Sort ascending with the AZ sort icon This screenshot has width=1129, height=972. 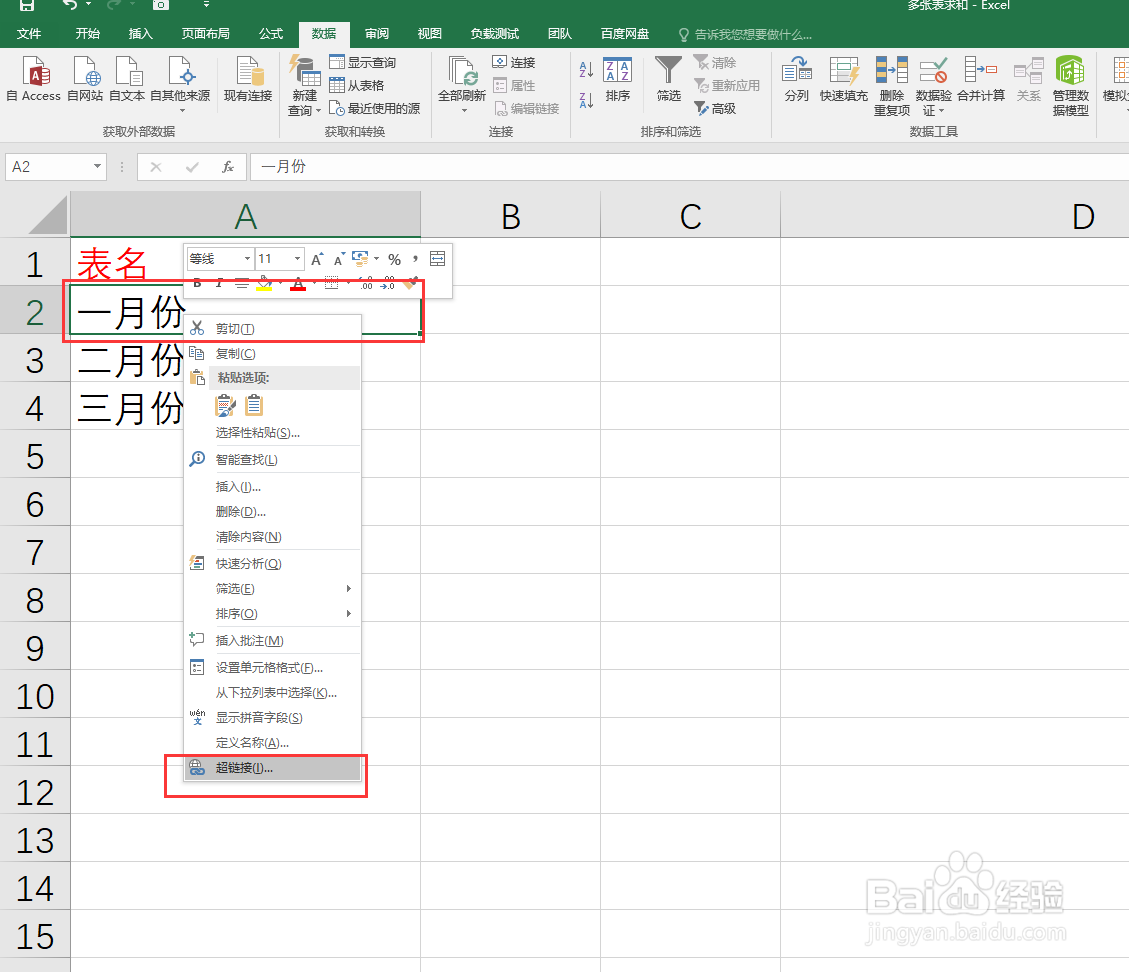pos(584,70)
